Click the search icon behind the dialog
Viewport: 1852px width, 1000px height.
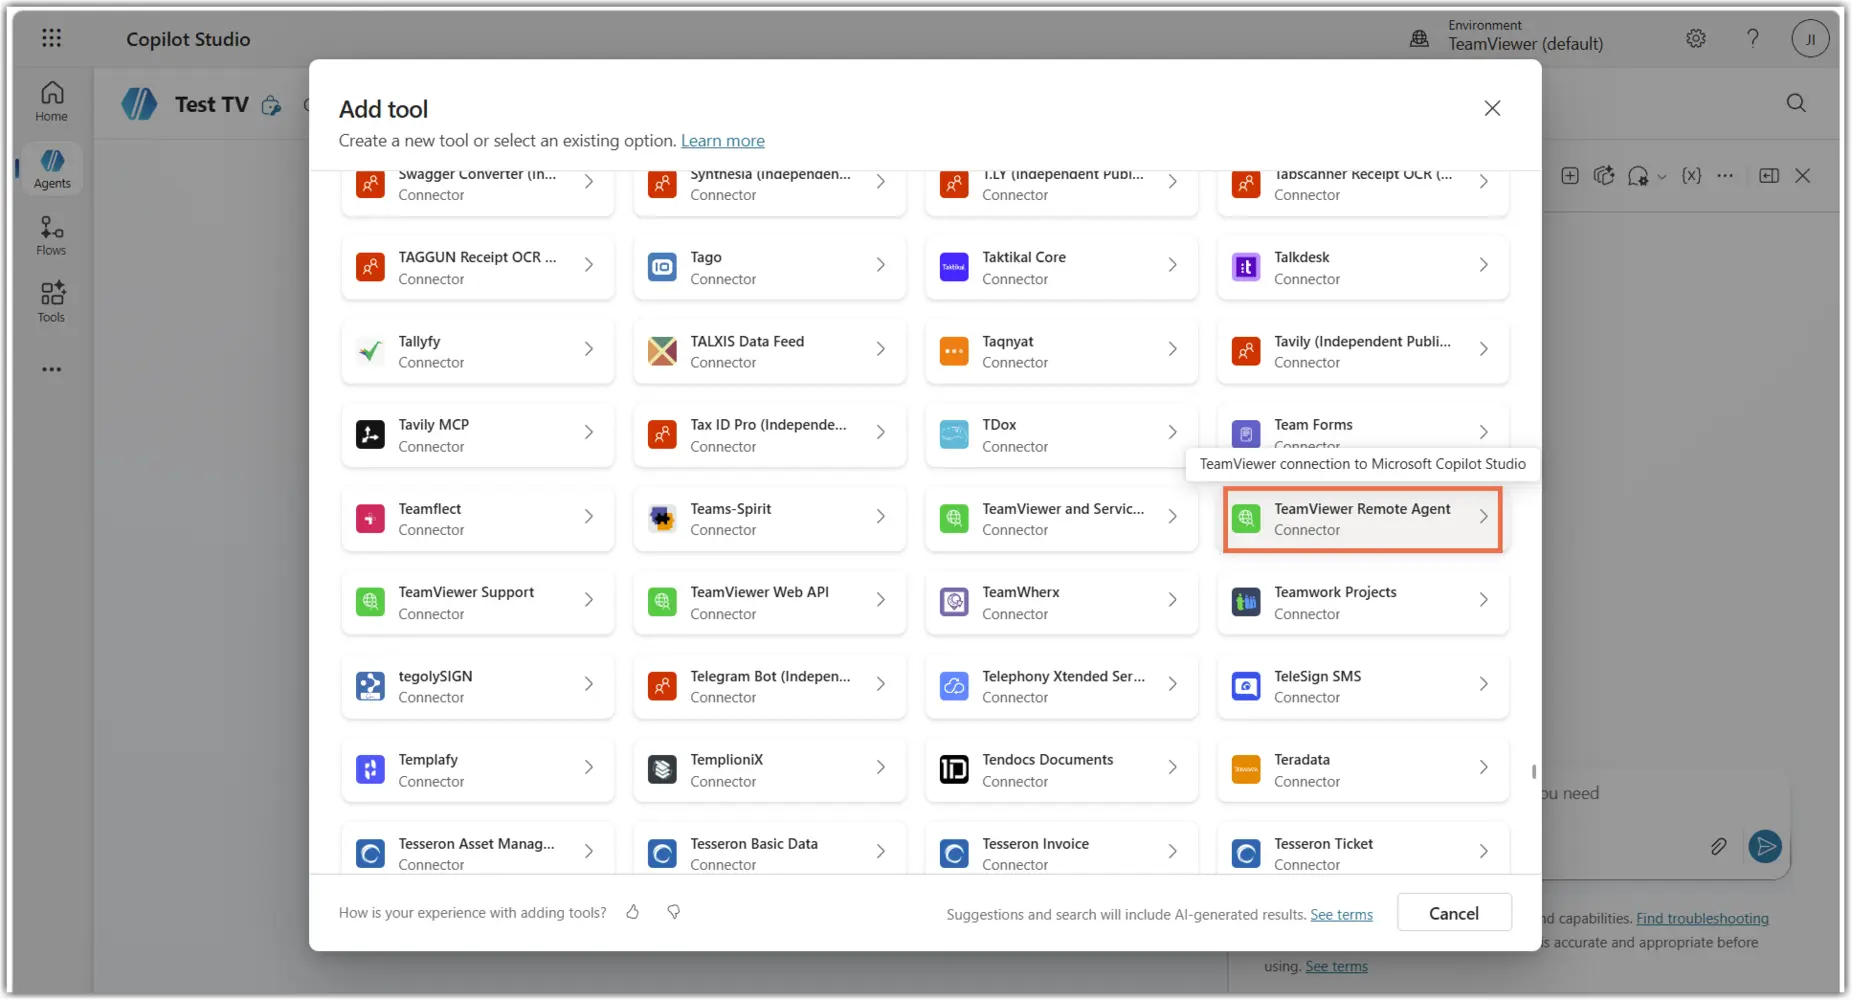pyautogui.click(x=1796, y=103)
